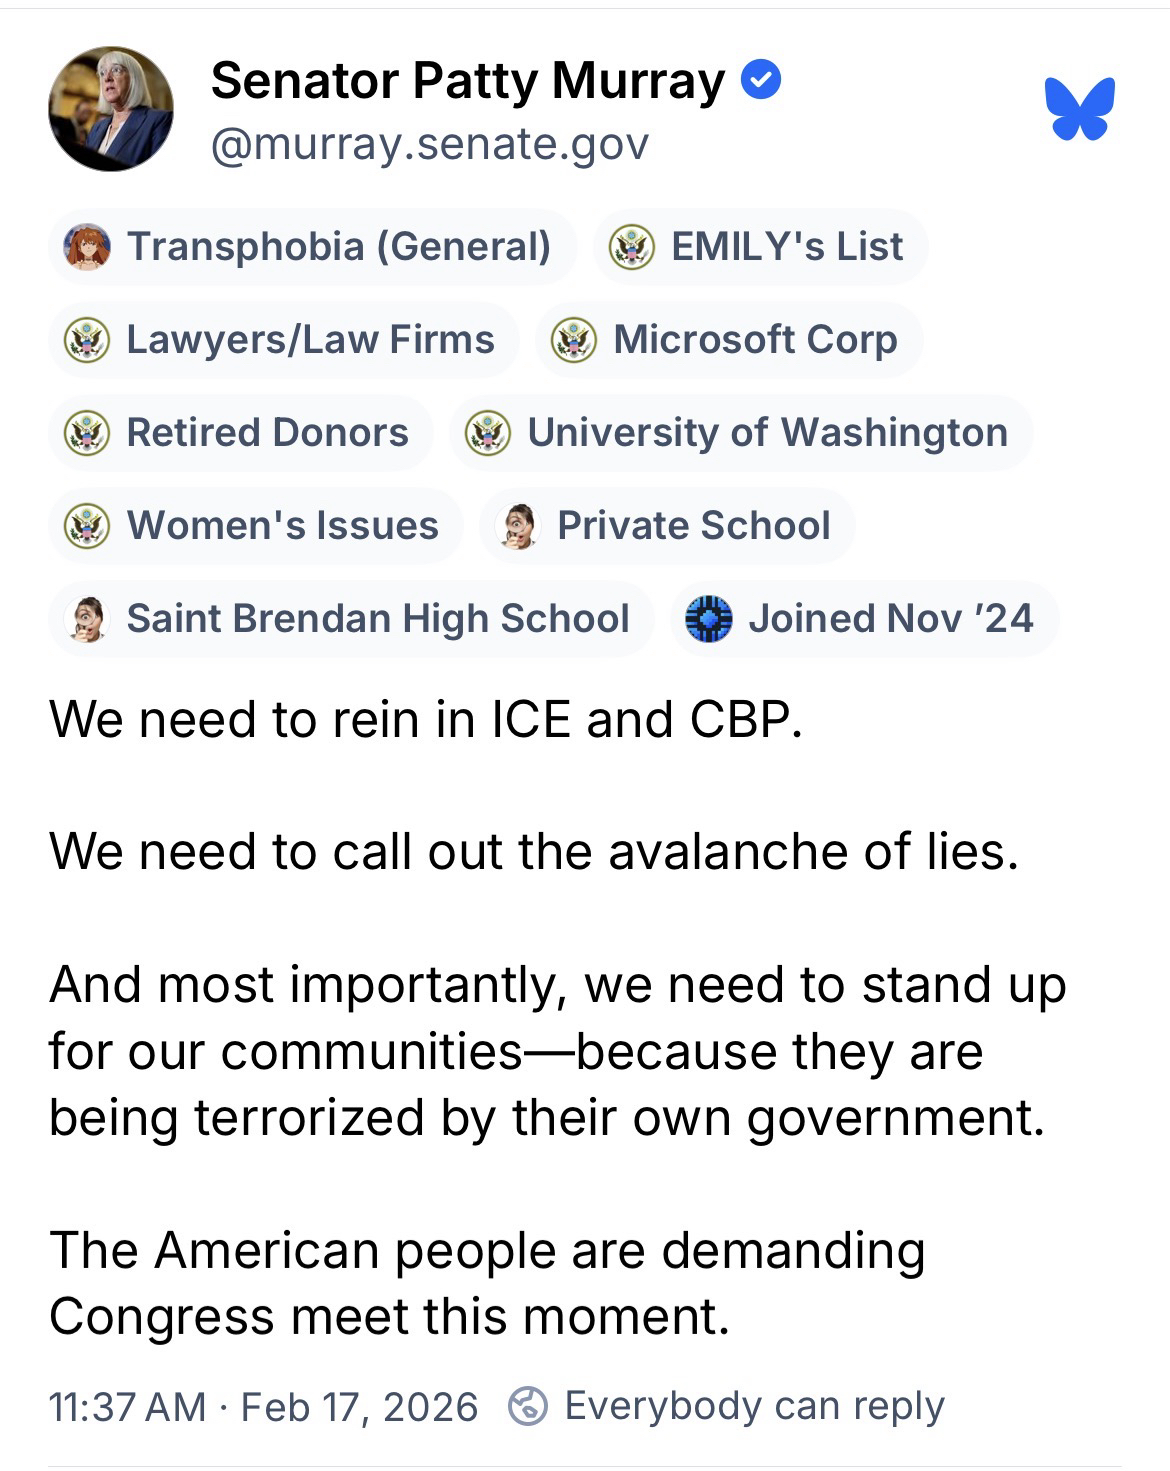This screenshot has height=1471, width=1170.
Task: Click the seal icon beside Retired Donors
Action: point(87,433)
